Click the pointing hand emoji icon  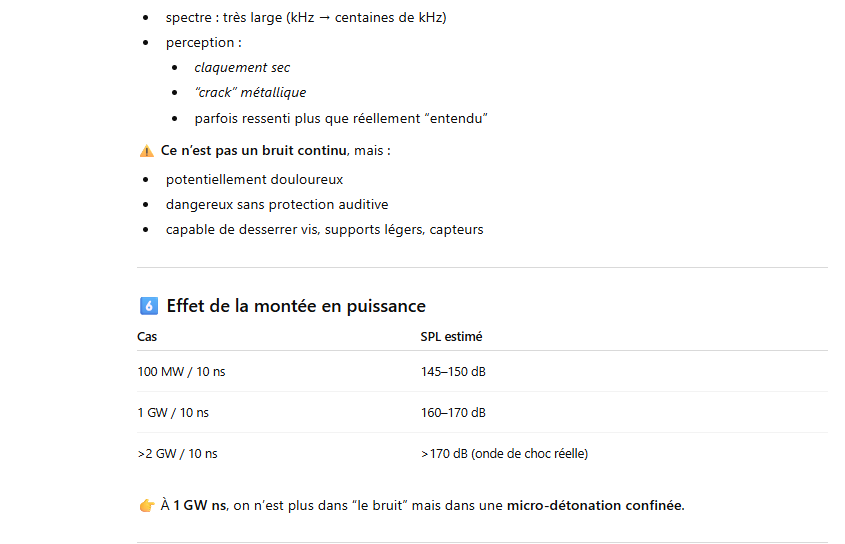pyautogui.click(x=146, y=506)
